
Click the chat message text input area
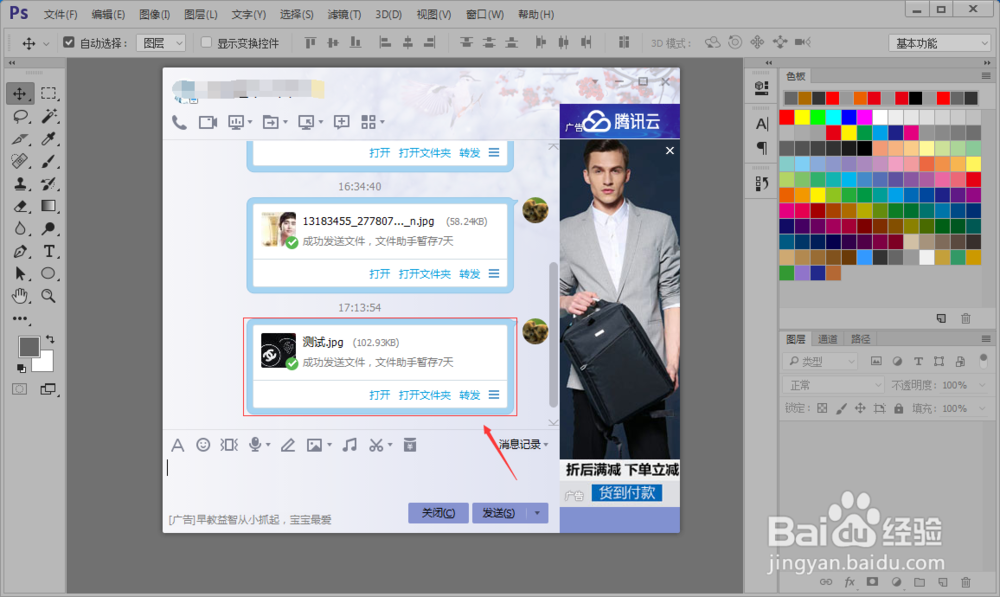point(361,477)
